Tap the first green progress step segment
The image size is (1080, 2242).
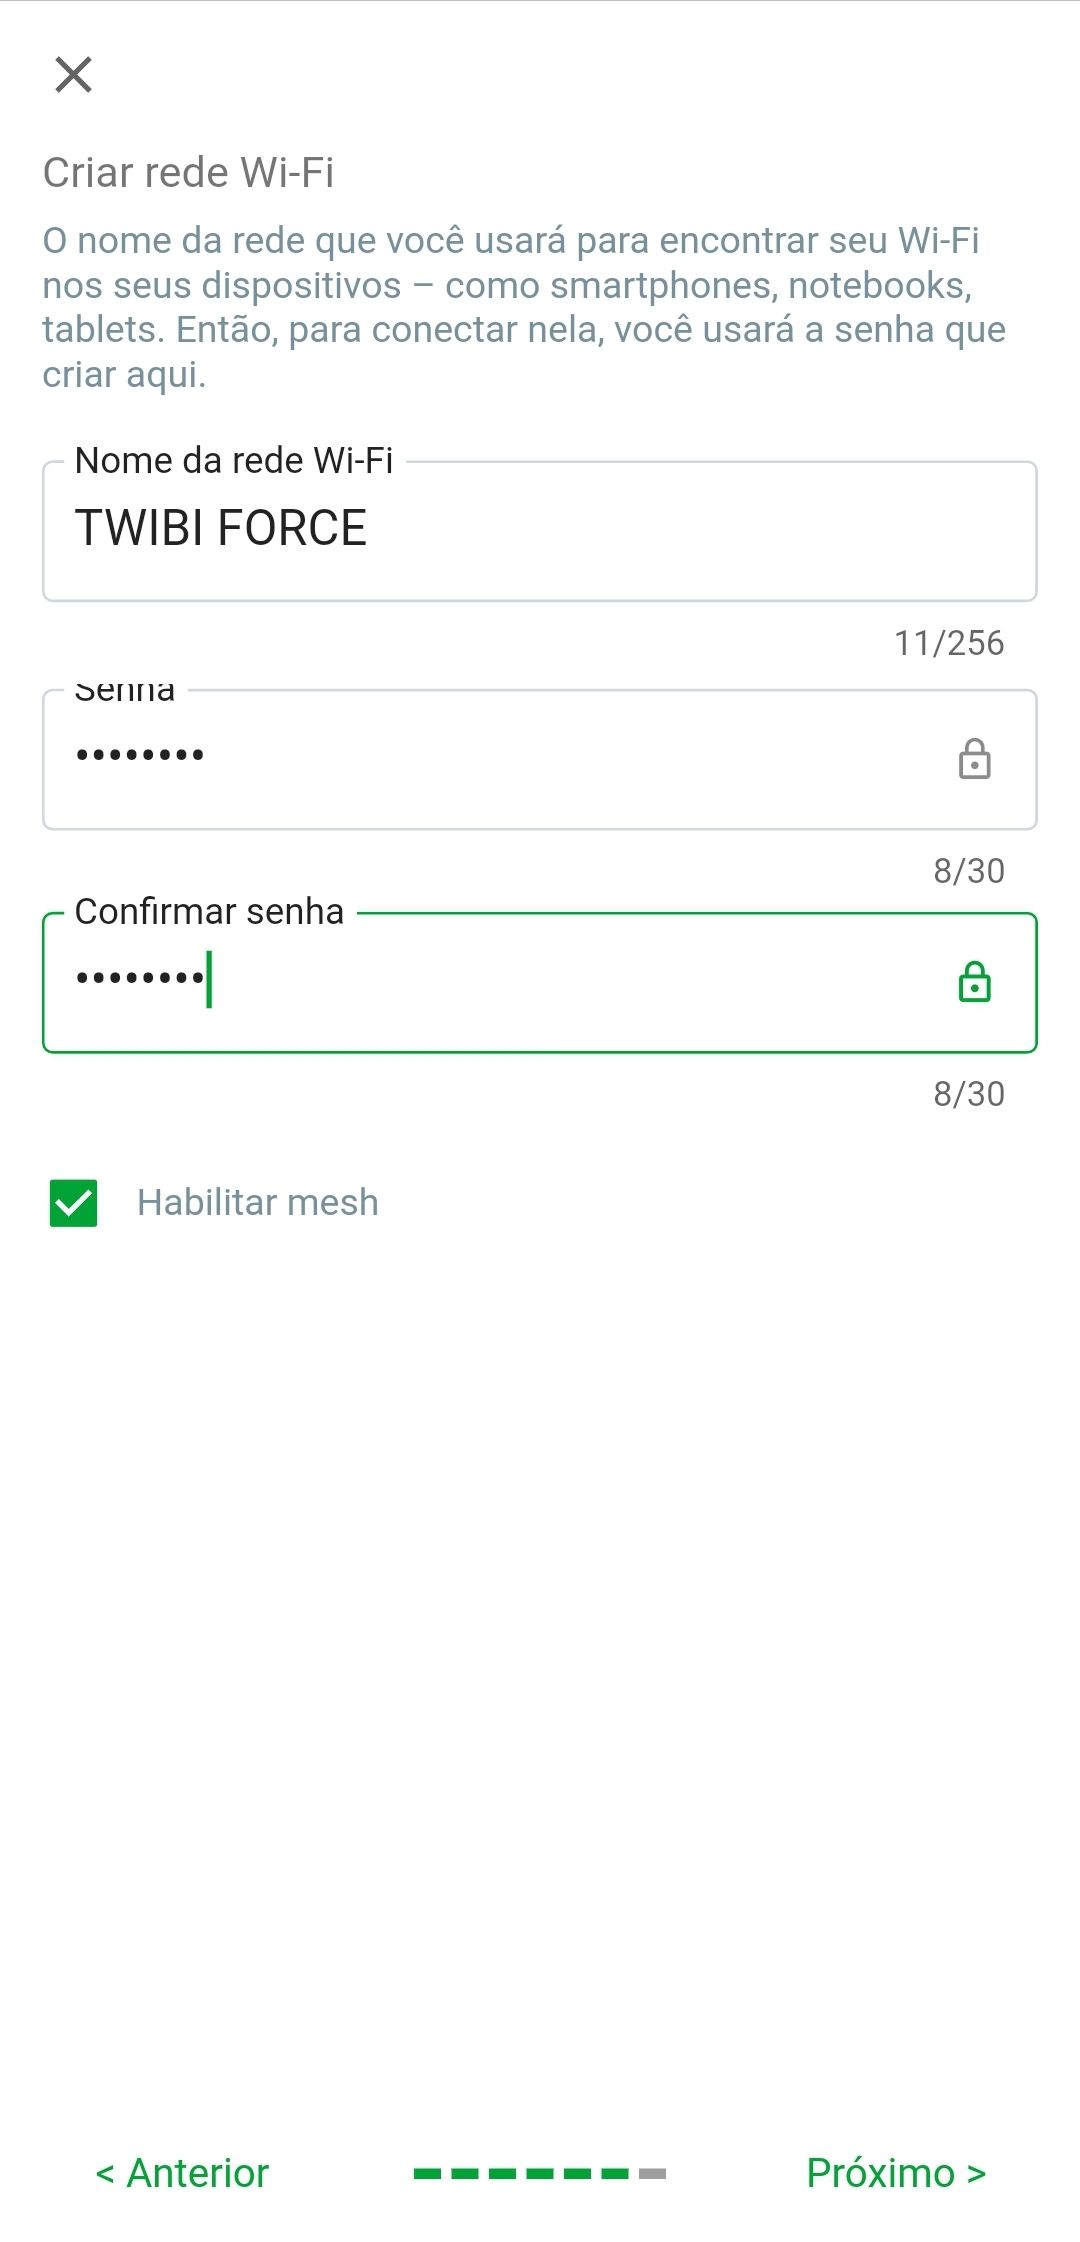(x=427, y=2173)
